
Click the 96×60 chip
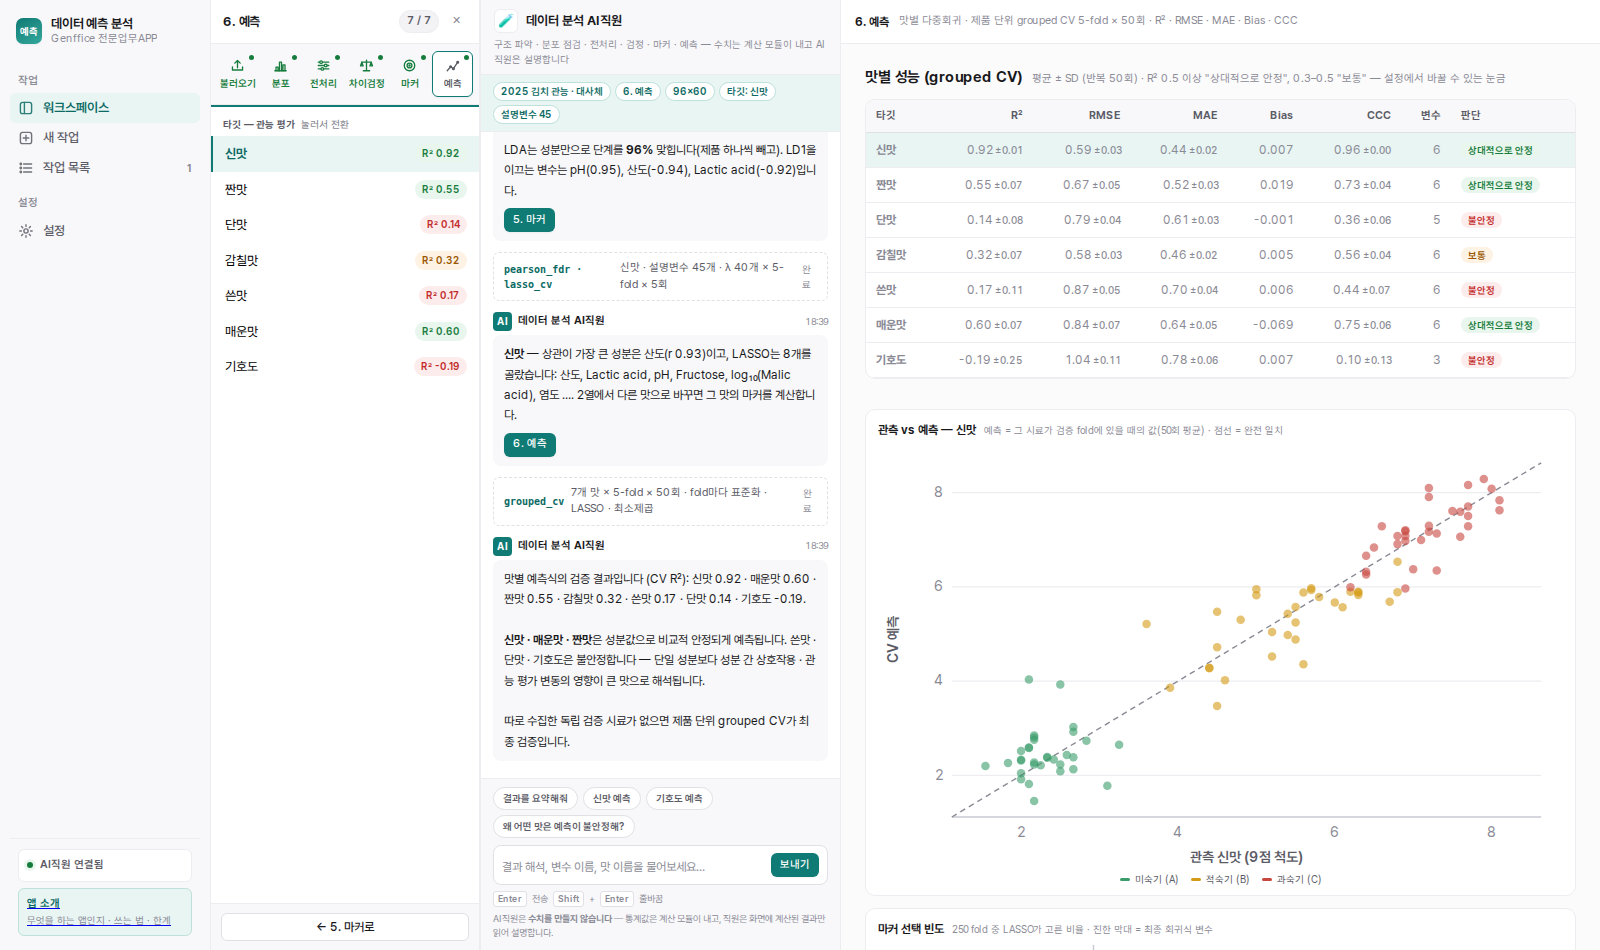tap(689, 91)
